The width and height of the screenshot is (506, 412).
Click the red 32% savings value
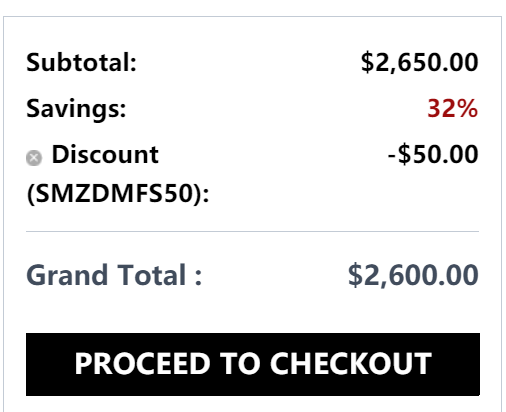pyautogui.click(x=453, y=108)
